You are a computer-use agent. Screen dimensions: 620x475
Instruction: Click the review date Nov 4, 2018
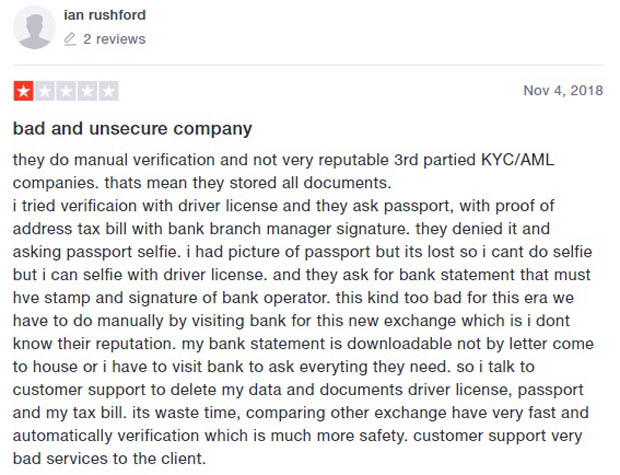tap(563, 91)
